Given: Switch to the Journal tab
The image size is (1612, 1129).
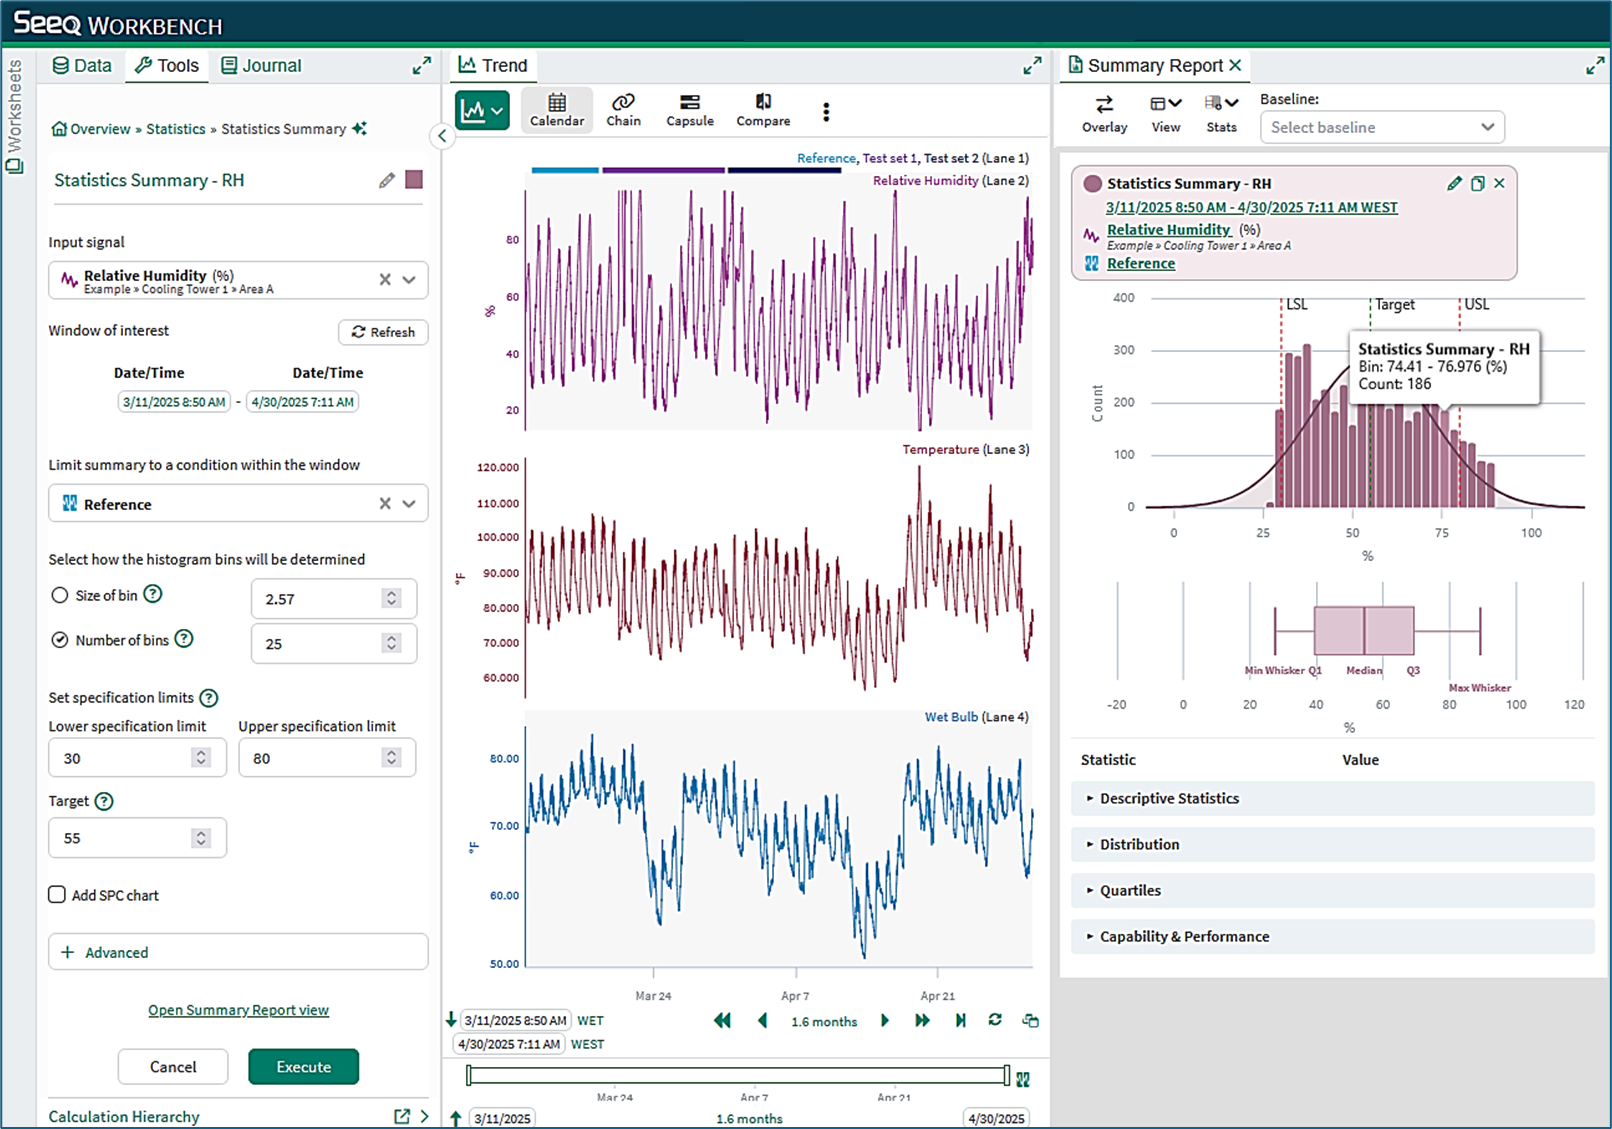Looking at the screenshot, I should coord(261,66).
